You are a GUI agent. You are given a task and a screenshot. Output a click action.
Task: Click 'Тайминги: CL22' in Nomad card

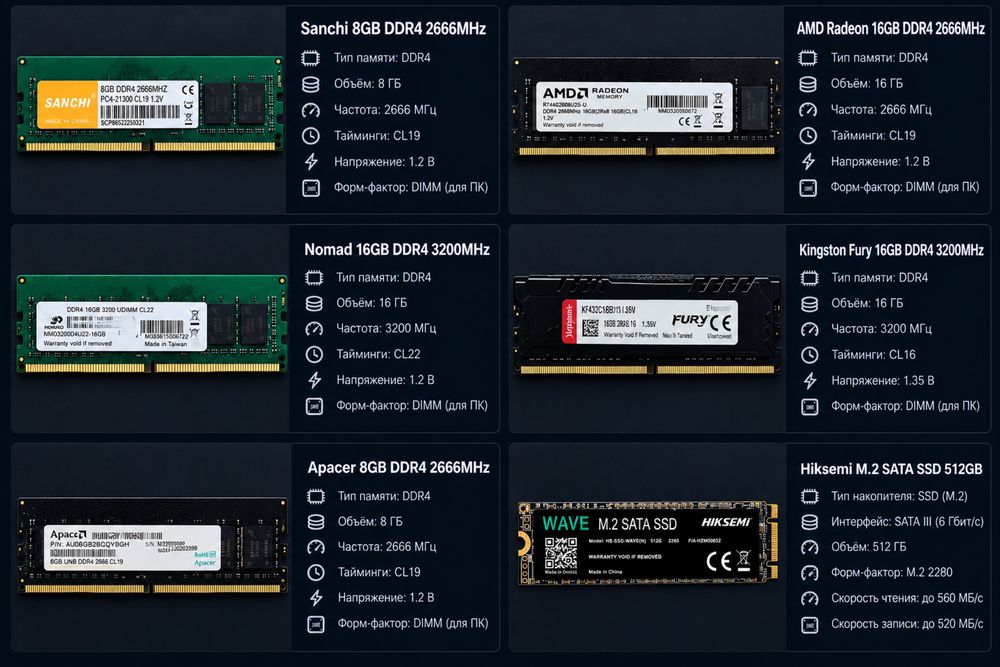pyautogui.click(x=378, y=355)
